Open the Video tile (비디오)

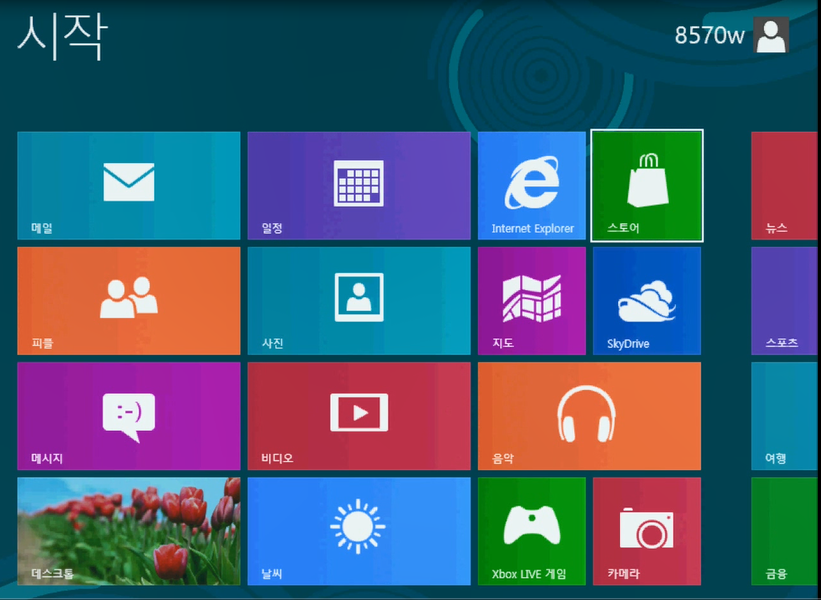(359, 416)
